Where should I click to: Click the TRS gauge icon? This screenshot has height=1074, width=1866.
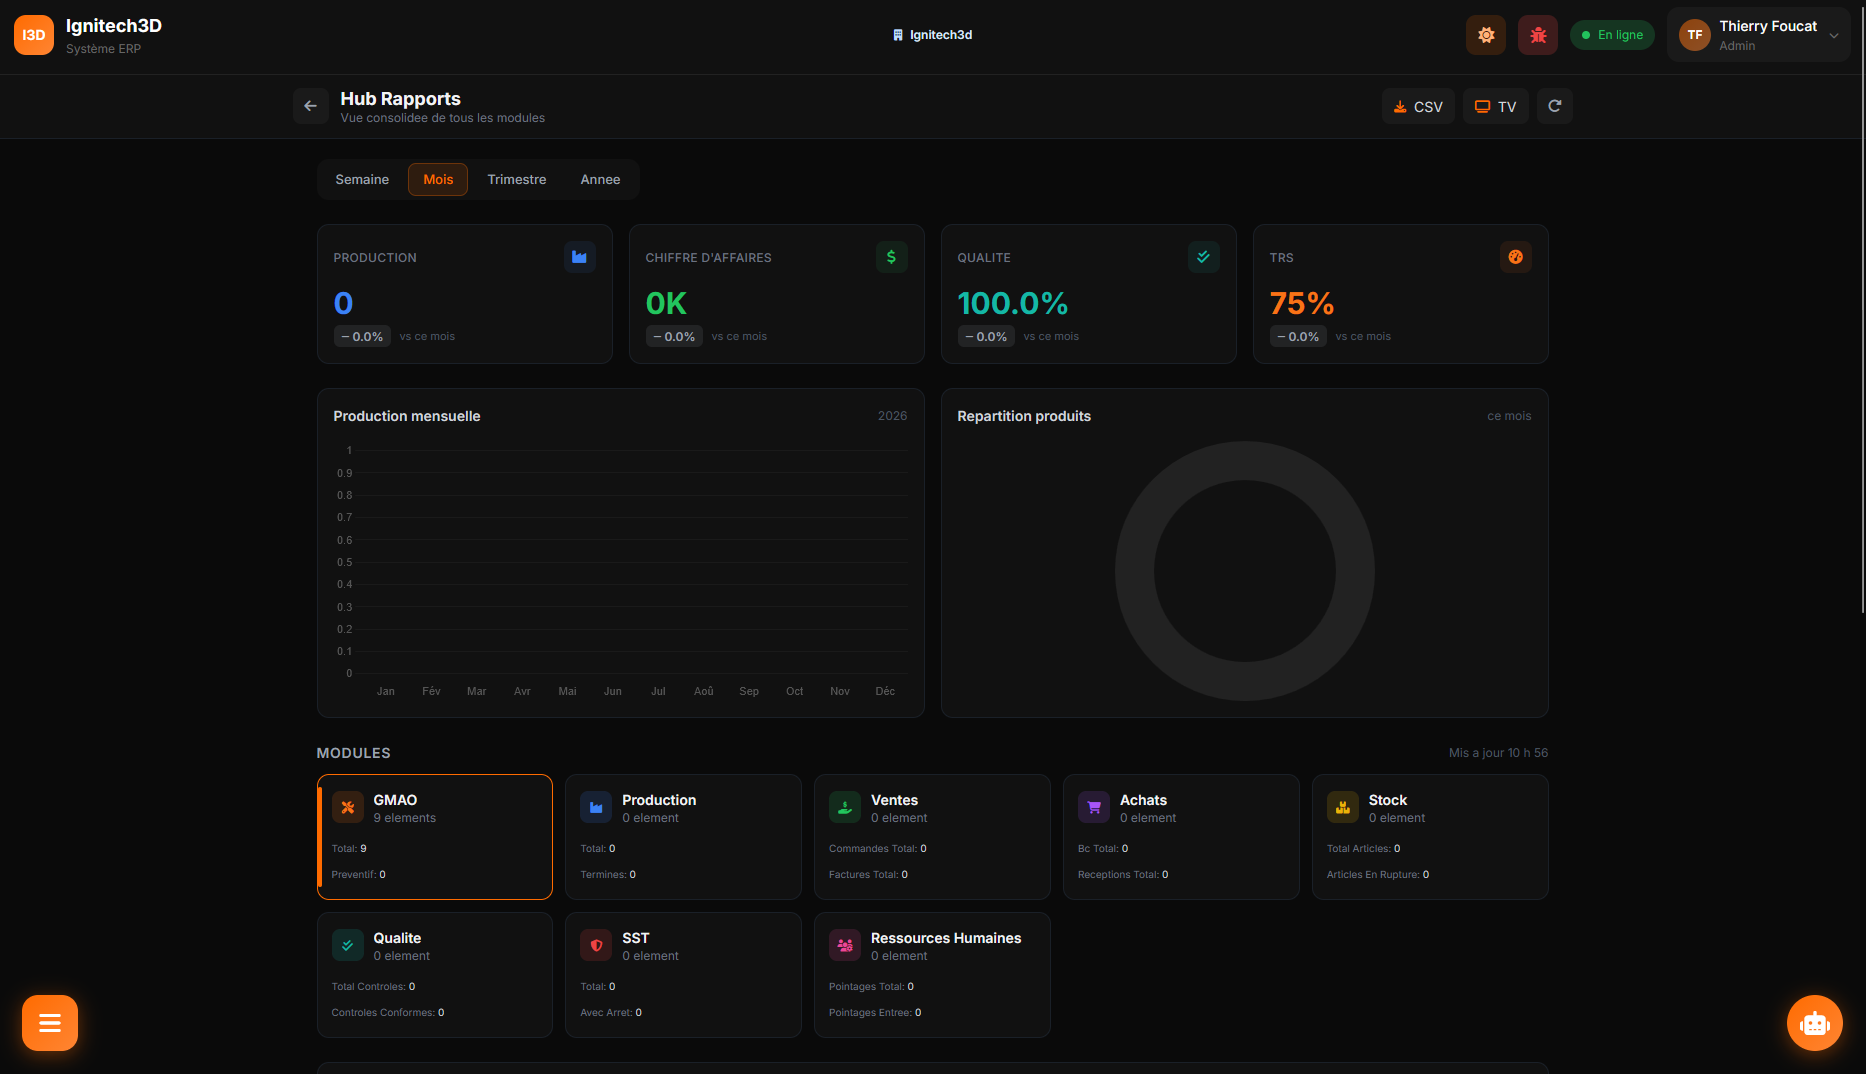click(1515, 257)
